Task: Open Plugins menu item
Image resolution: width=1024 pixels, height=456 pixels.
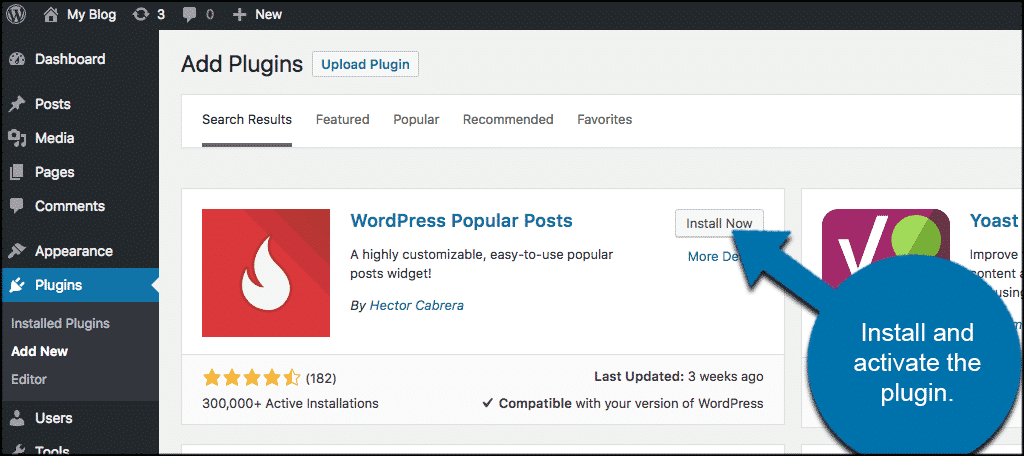Action: 79,285
